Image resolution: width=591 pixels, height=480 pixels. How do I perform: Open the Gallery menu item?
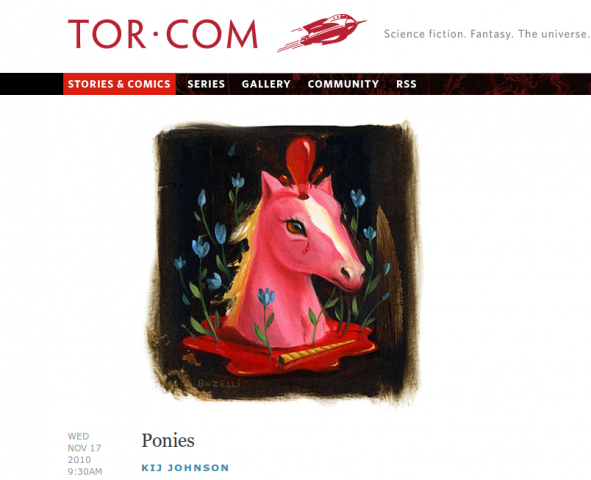pyautogui.click(x=266, y=84)
